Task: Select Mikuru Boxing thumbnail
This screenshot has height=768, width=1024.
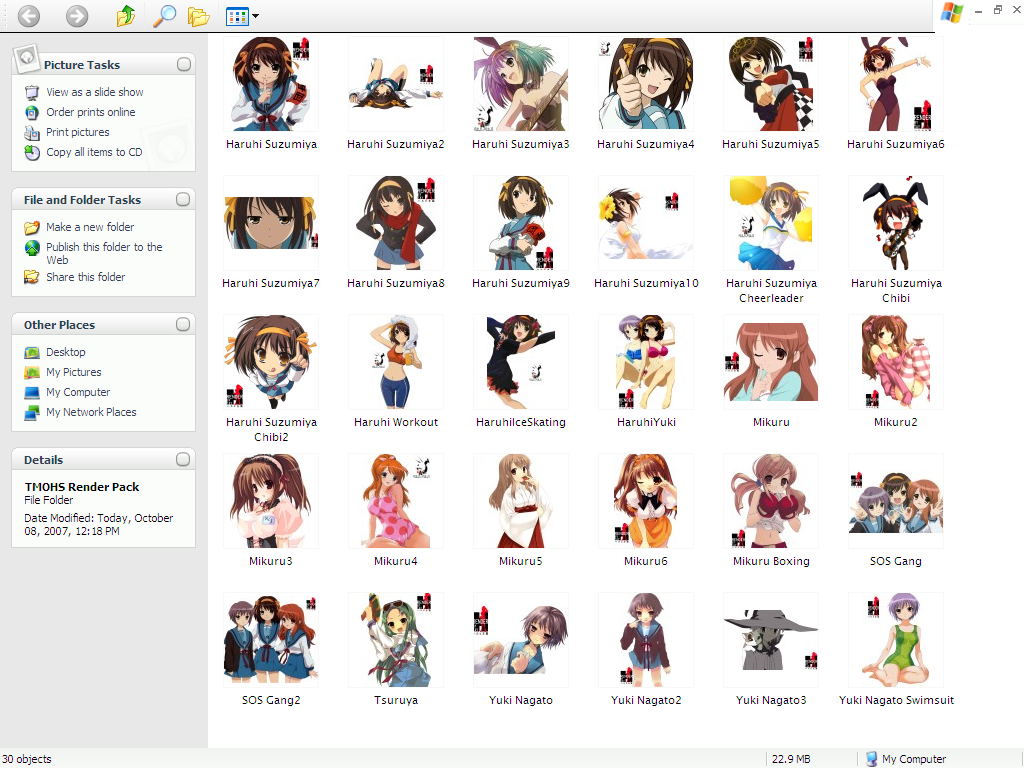Action: [x=771, y=502]
